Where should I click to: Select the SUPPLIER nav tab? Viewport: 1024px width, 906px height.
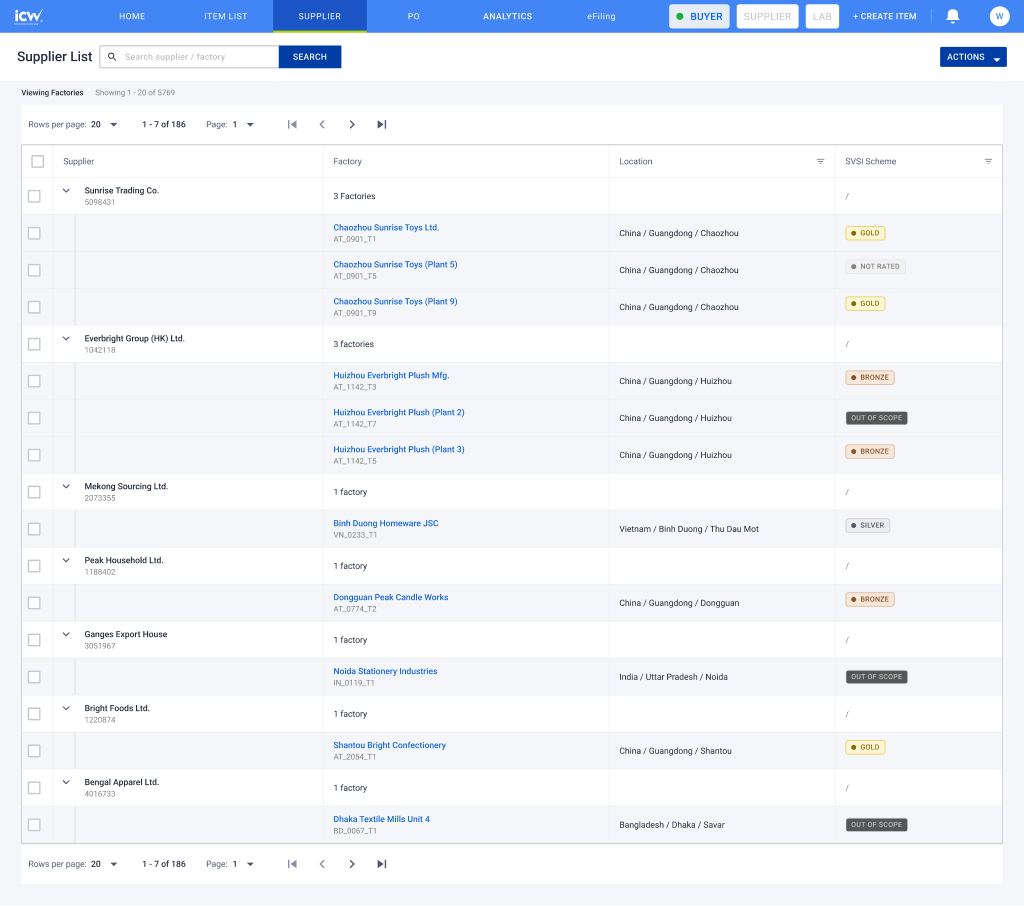pyautogui.click(x=319, y=16)
